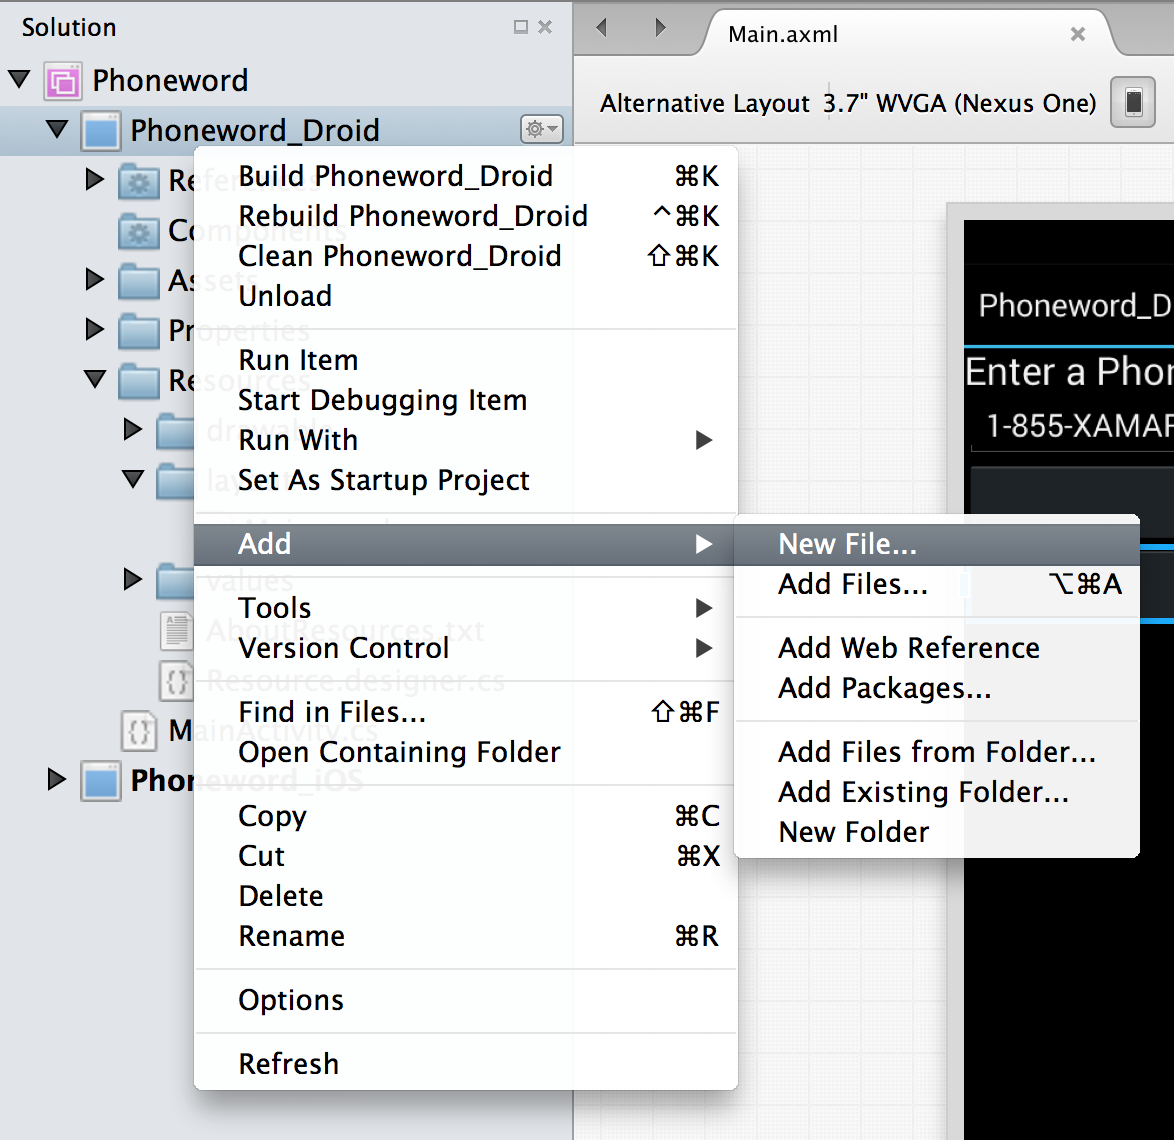Click New Folder in the submenu

(x=853, y=832)
